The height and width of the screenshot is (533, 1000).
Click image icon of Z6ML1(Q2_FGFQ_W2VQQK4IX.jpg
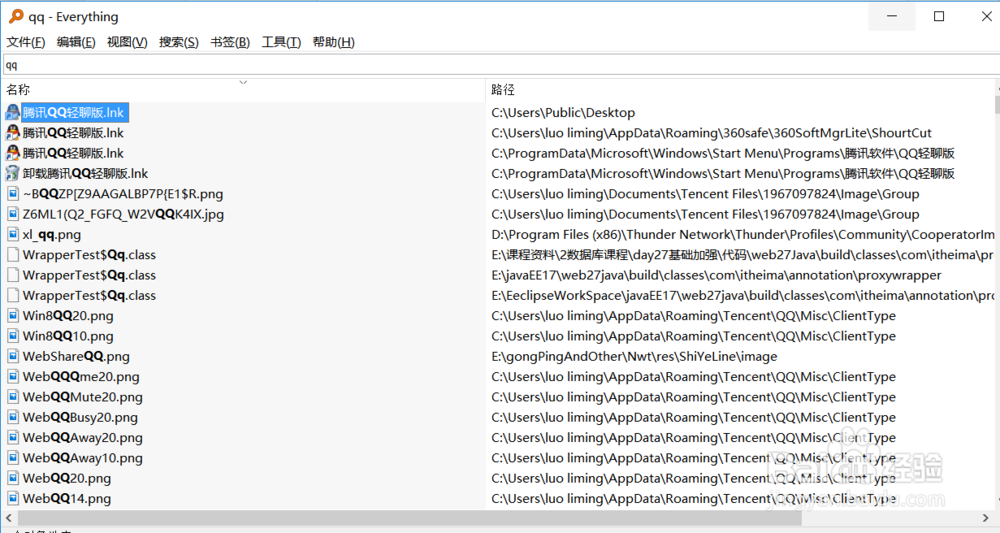(x=13, y=214)
